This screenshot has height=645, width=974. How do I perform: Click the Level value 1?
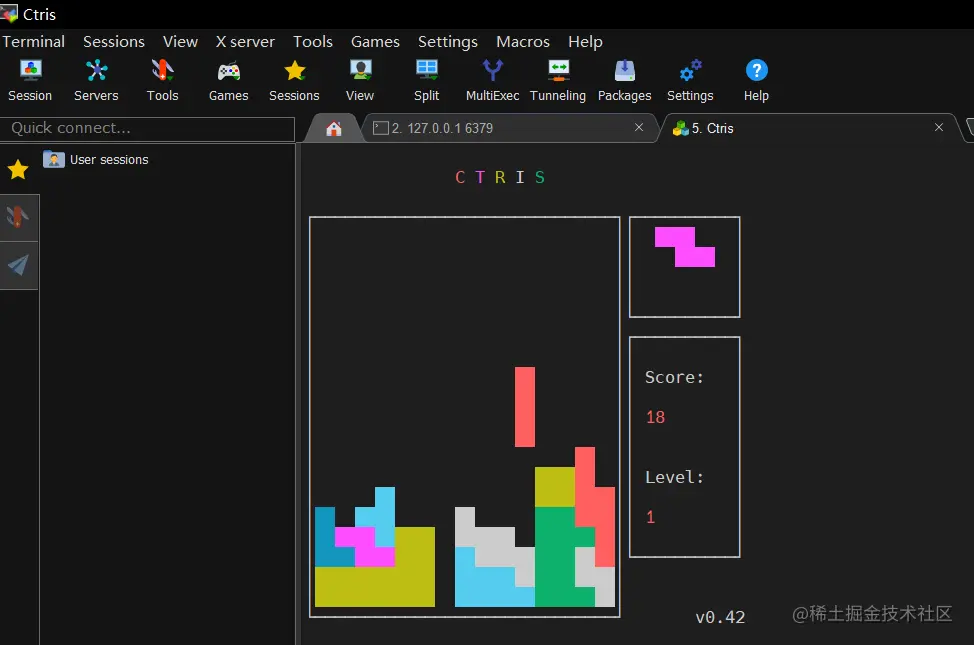point(650,517)
